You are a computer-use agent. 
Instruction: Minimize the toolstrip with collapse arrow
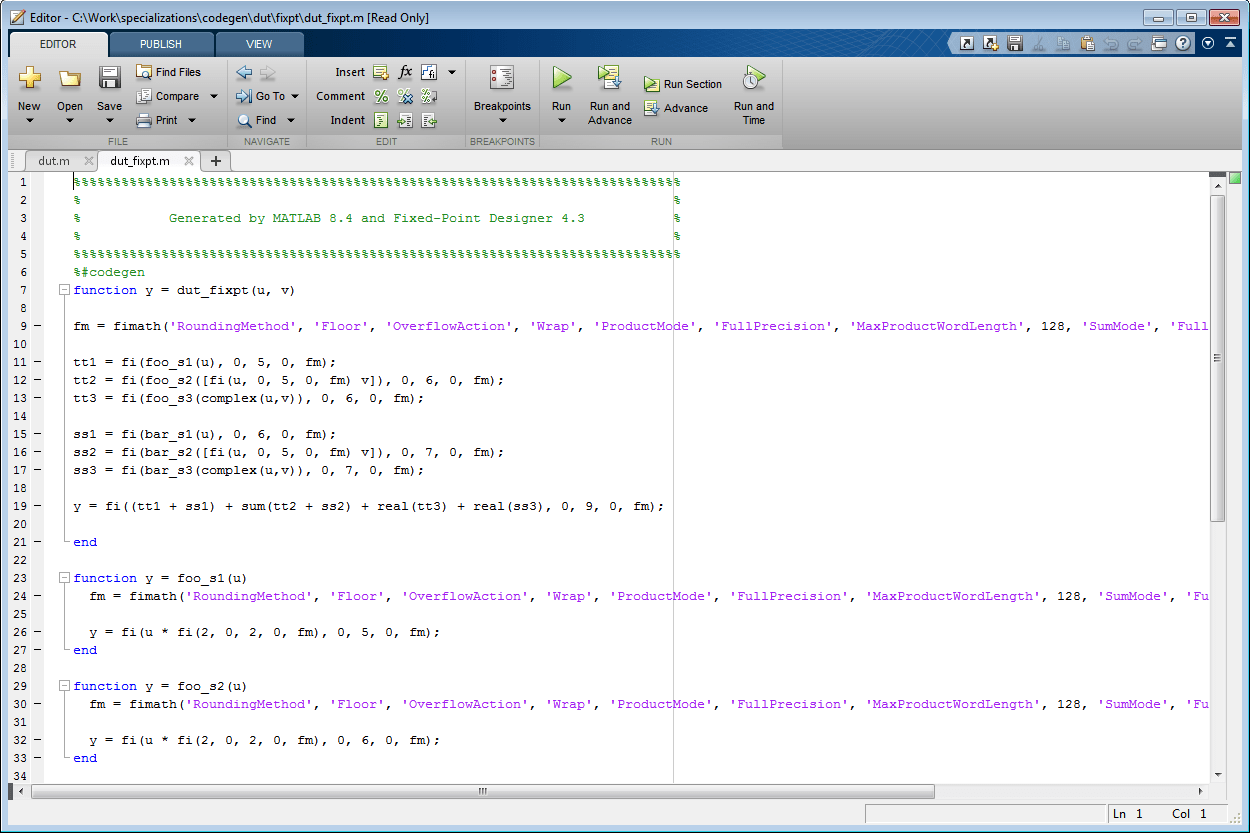1230,43
